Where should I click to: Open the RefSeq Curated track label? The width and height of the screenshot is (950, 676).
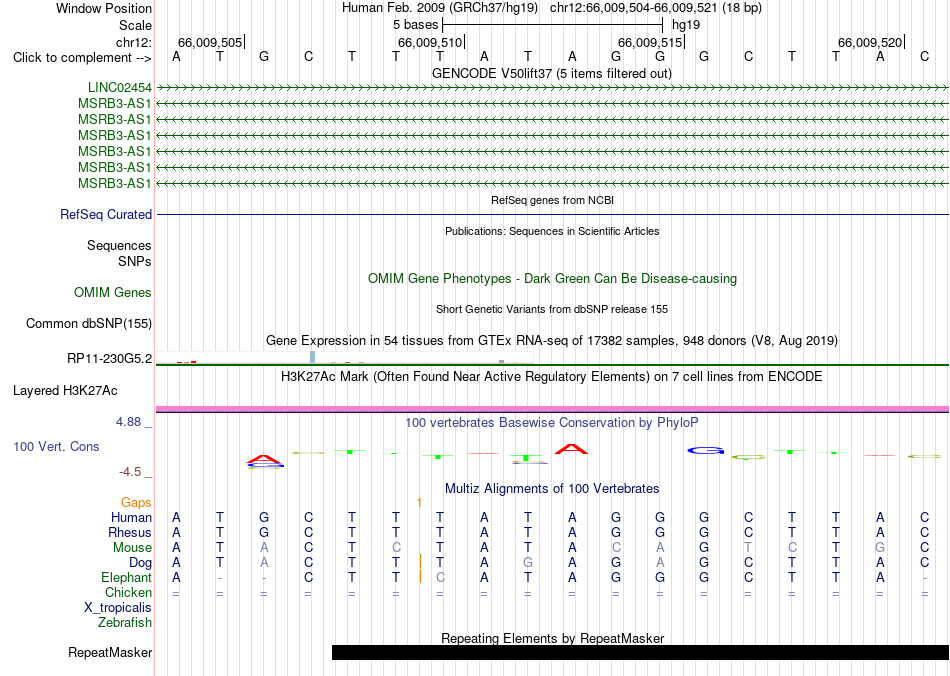[x=106, y=214]
